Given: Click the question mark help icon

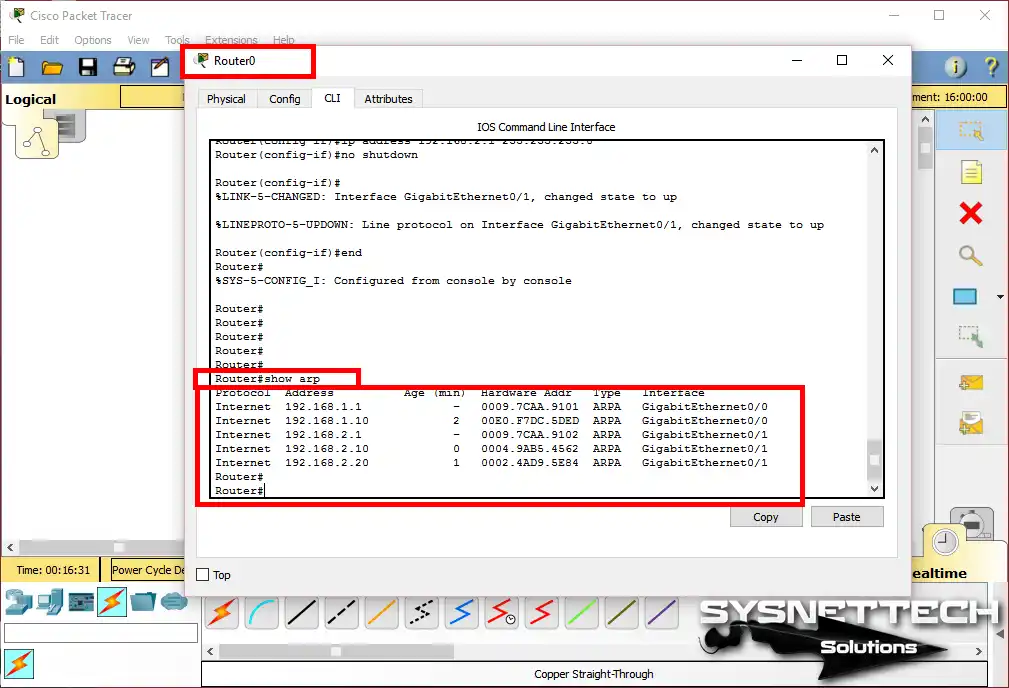Looking at the screenshot, I should [991, 66].
